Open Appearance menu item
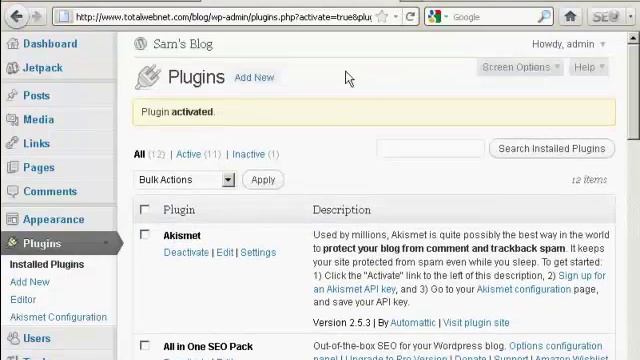Viewport: 640px width, 360px height. [53, 219]
